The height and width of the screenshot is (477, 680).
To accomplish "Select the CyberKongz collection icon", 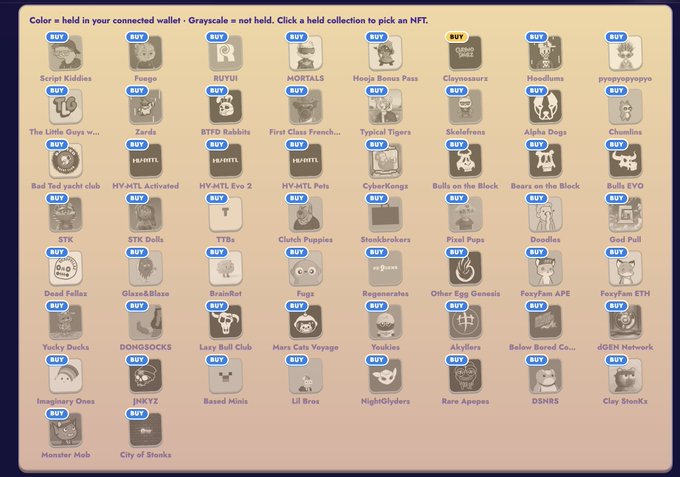I will click(x=385, y=161).
